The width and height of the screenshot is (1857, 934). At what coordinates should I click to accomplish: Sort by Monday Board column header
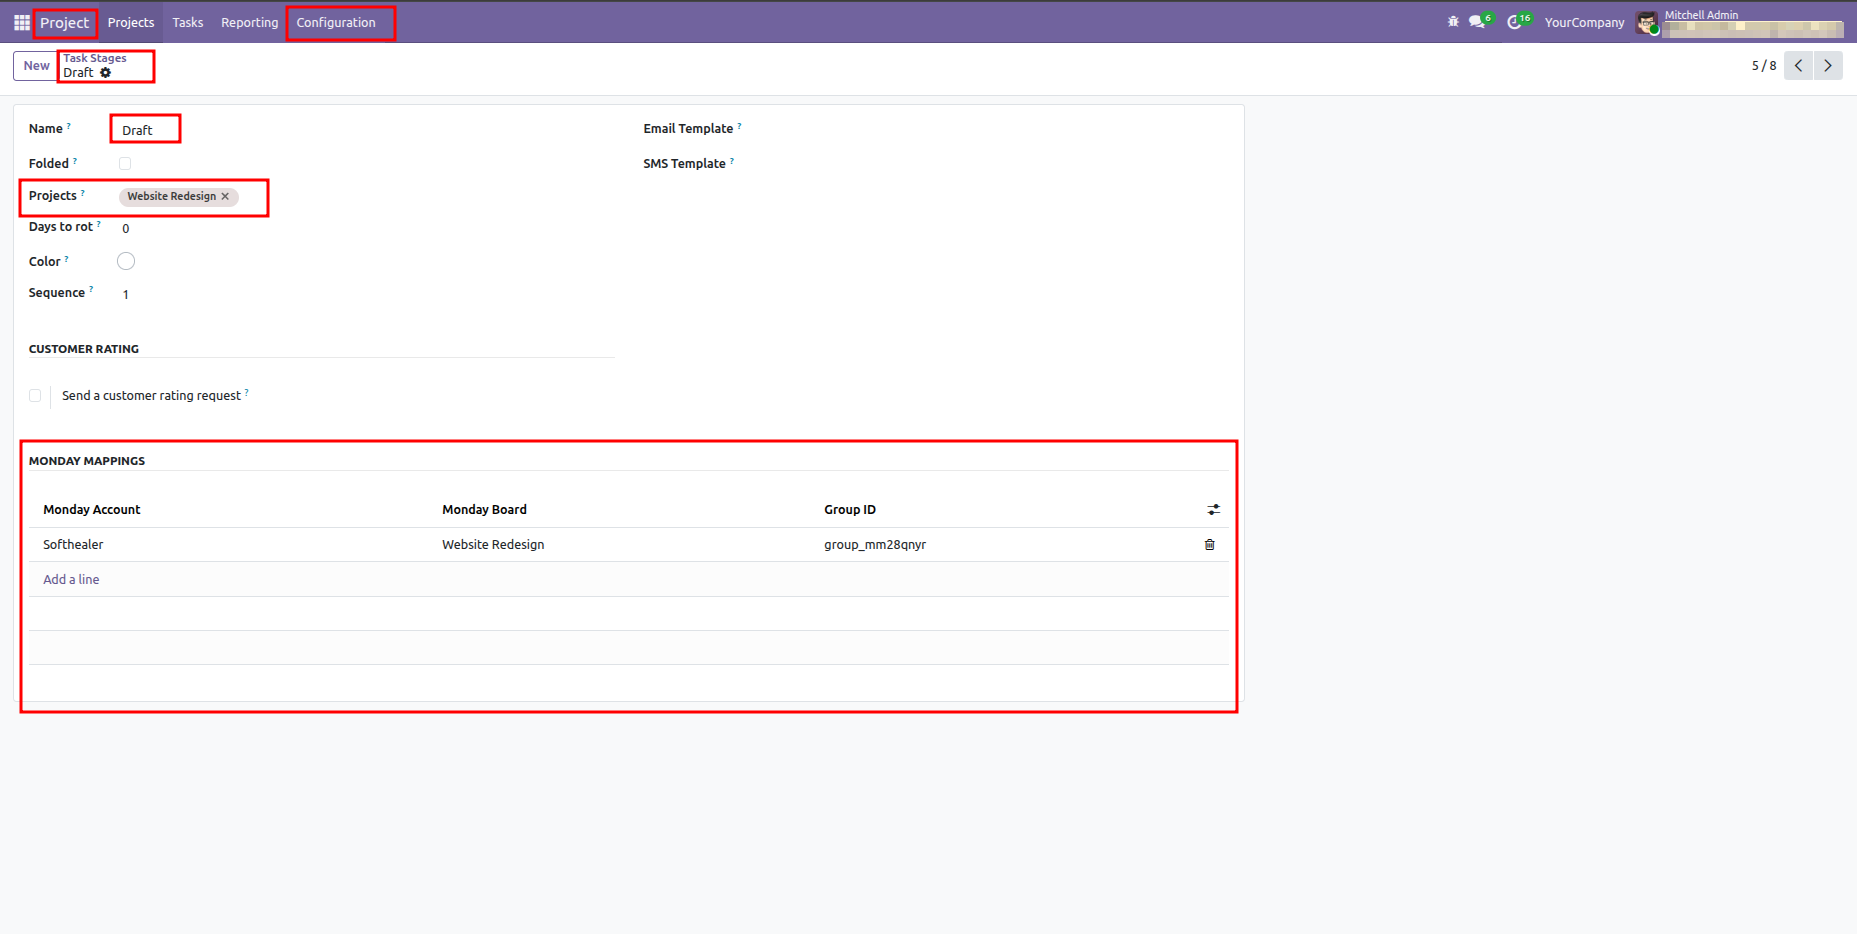[484, 510]
